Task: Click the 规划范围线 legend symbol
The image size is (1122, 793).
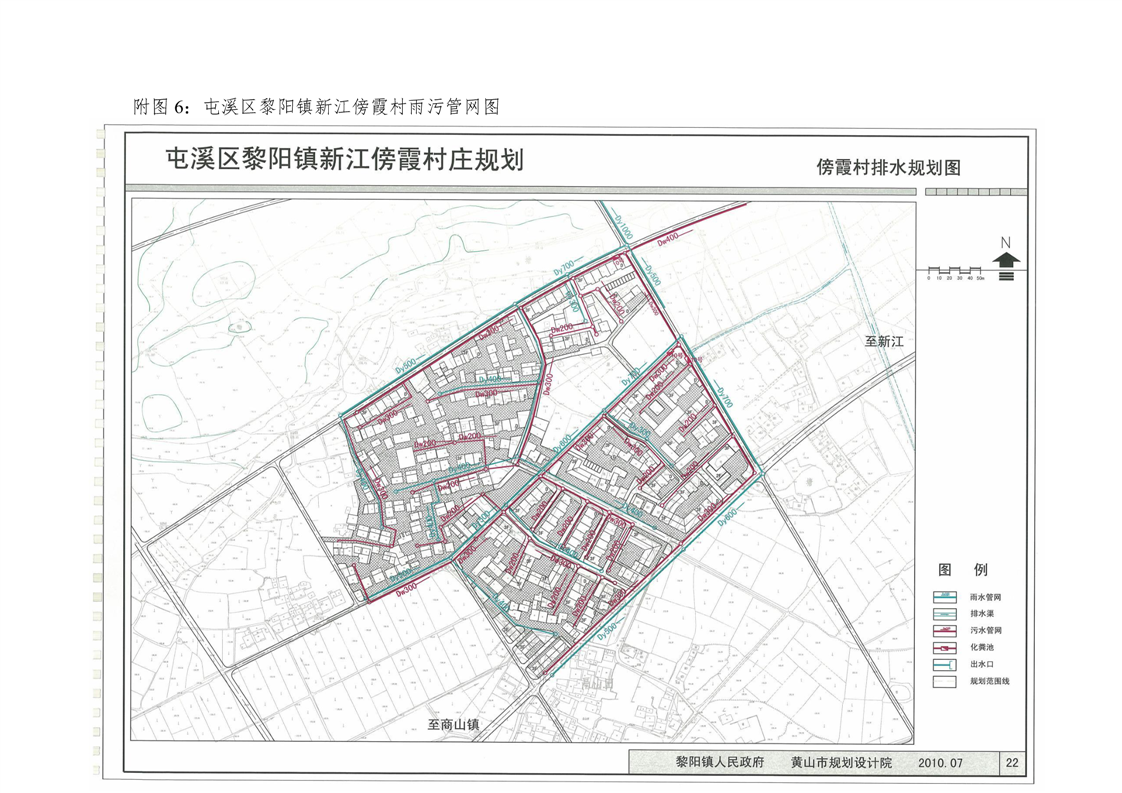Action: pos(945,682)
